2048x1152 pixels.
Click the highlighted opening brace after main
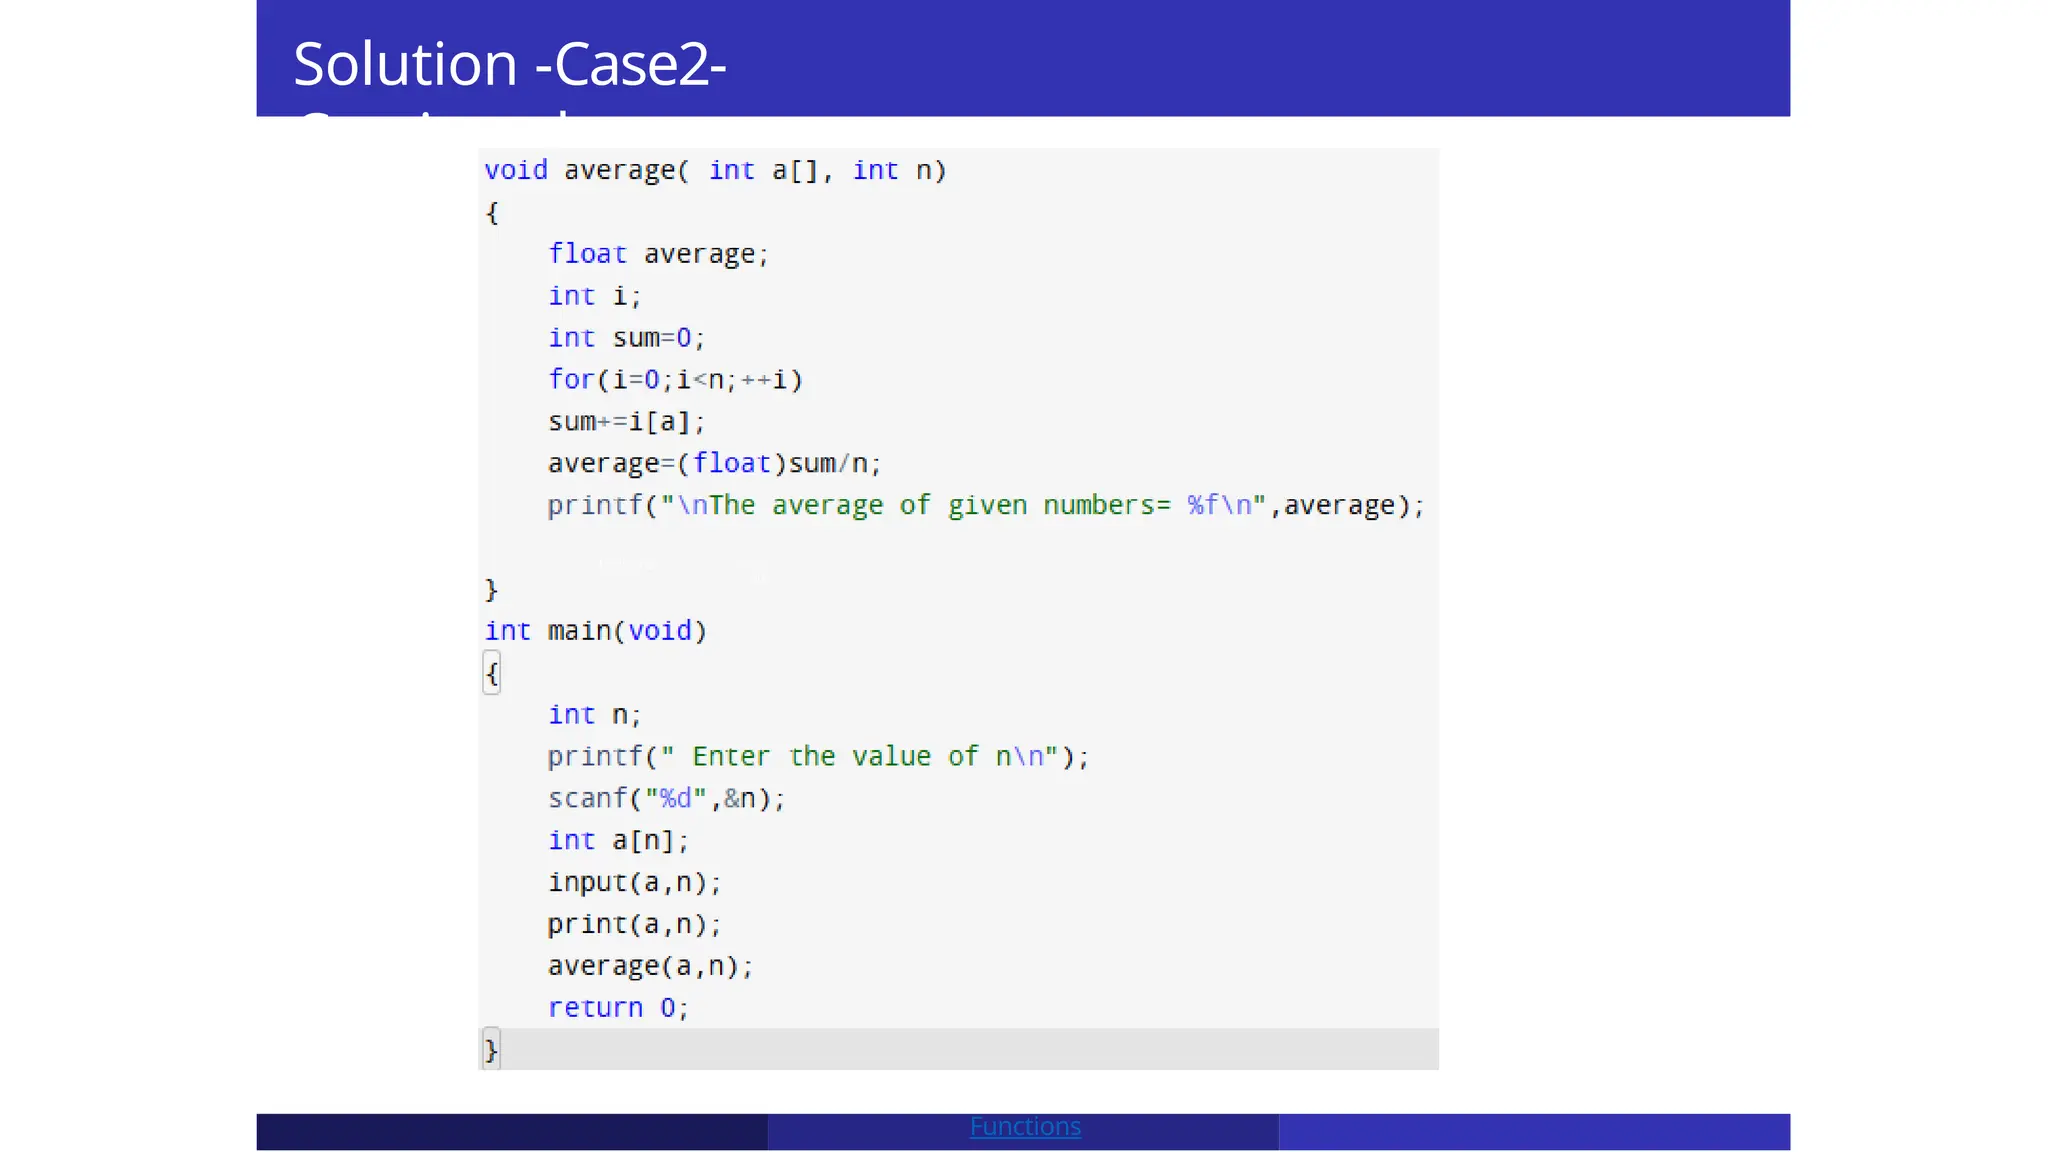coord(491,673)
